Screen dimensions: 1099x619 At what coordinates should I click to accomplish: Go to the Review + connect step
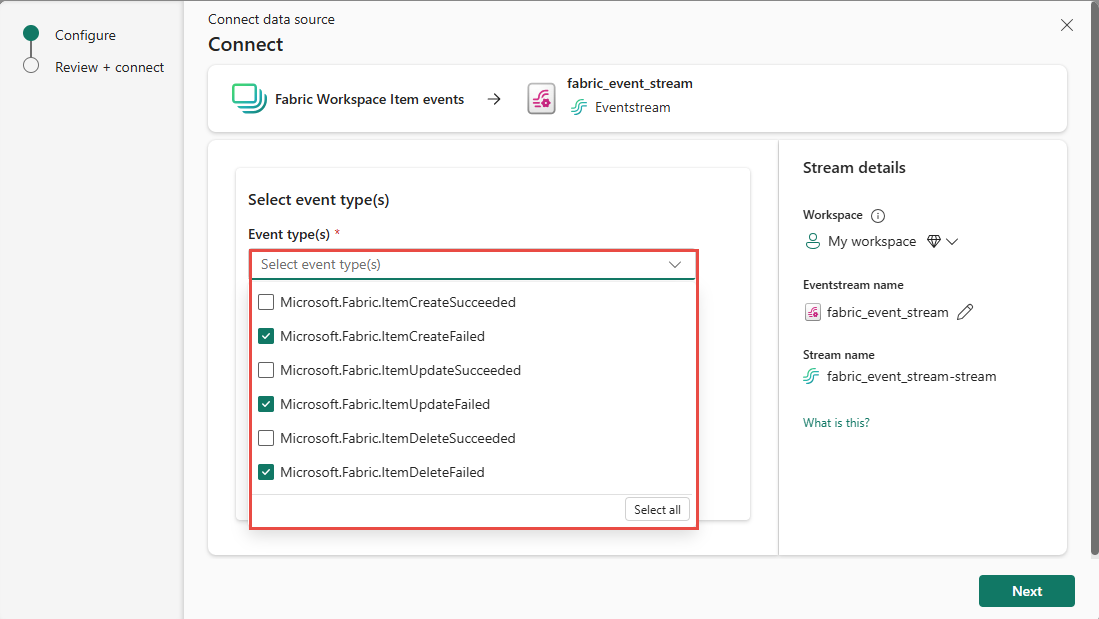(109, 67)
